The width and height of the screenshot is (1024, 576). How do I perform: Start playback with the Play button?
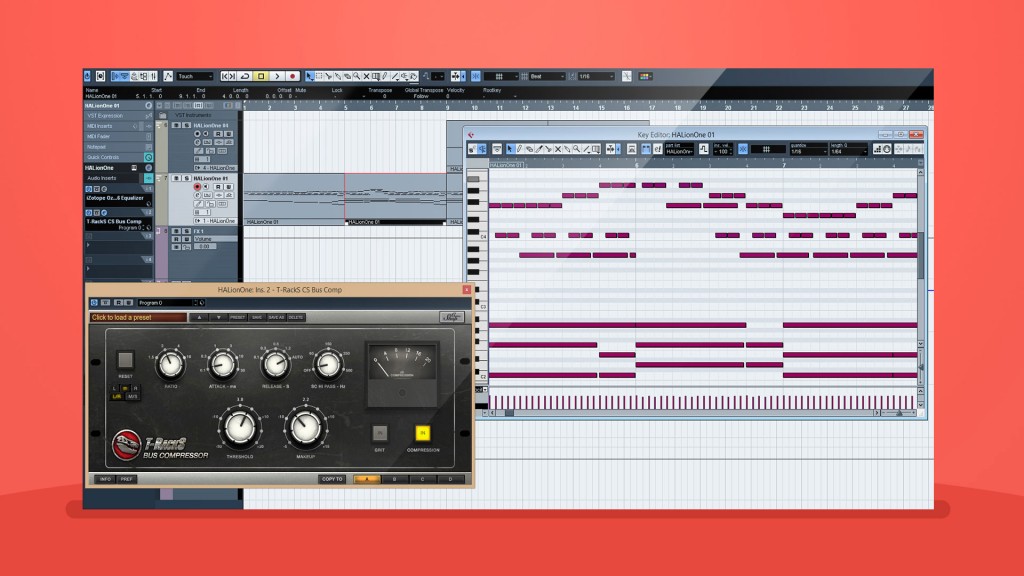(277, 76)
